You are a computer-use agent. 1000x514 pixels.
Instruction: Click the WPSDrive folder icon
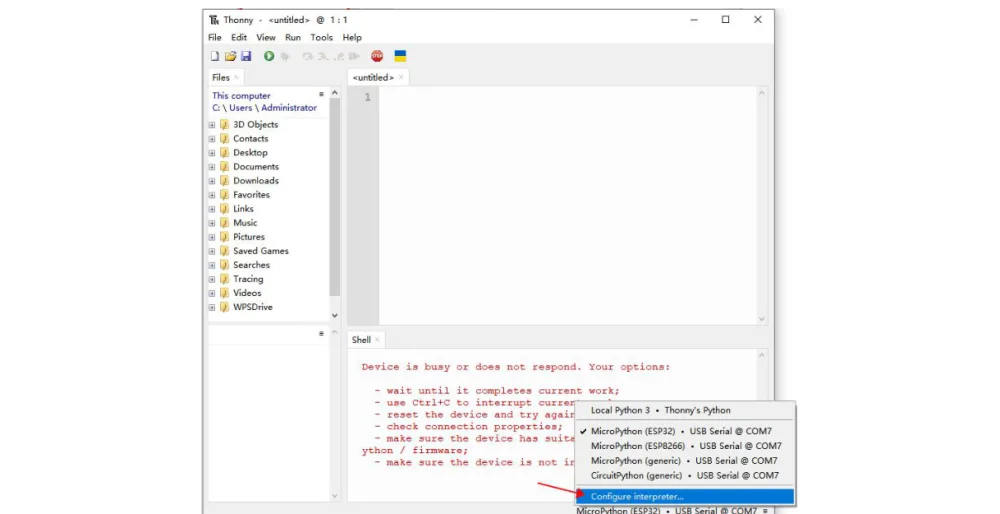point(224,307)
